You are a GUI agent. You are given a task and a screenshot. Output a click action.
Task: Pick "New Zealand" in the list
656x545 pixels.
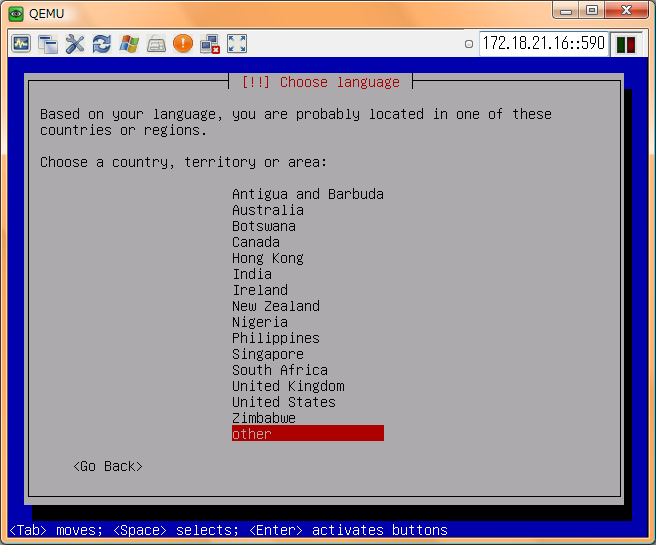coord(308,306)
